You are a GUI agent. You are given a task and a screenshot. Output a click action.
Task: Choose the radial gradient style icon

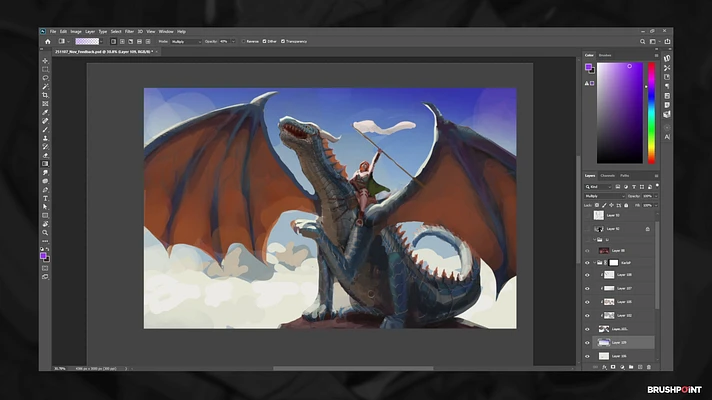[122, 41]
